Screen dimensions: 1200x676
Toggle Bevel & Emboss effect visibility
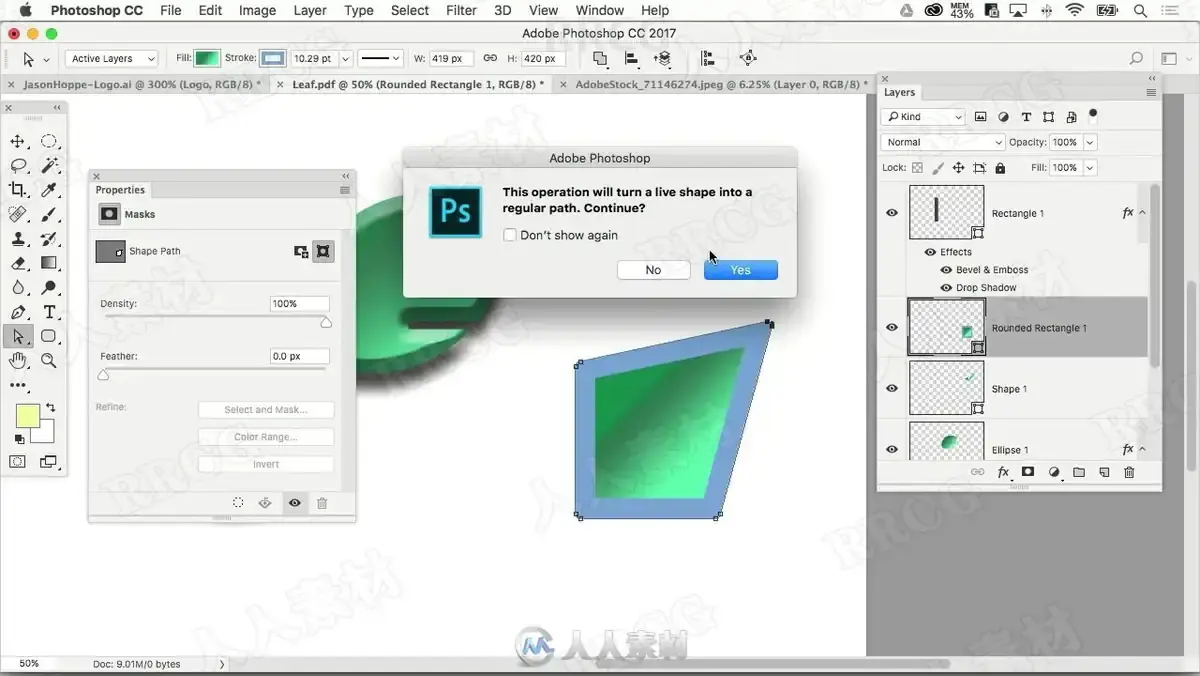click(x=946, y=270)
